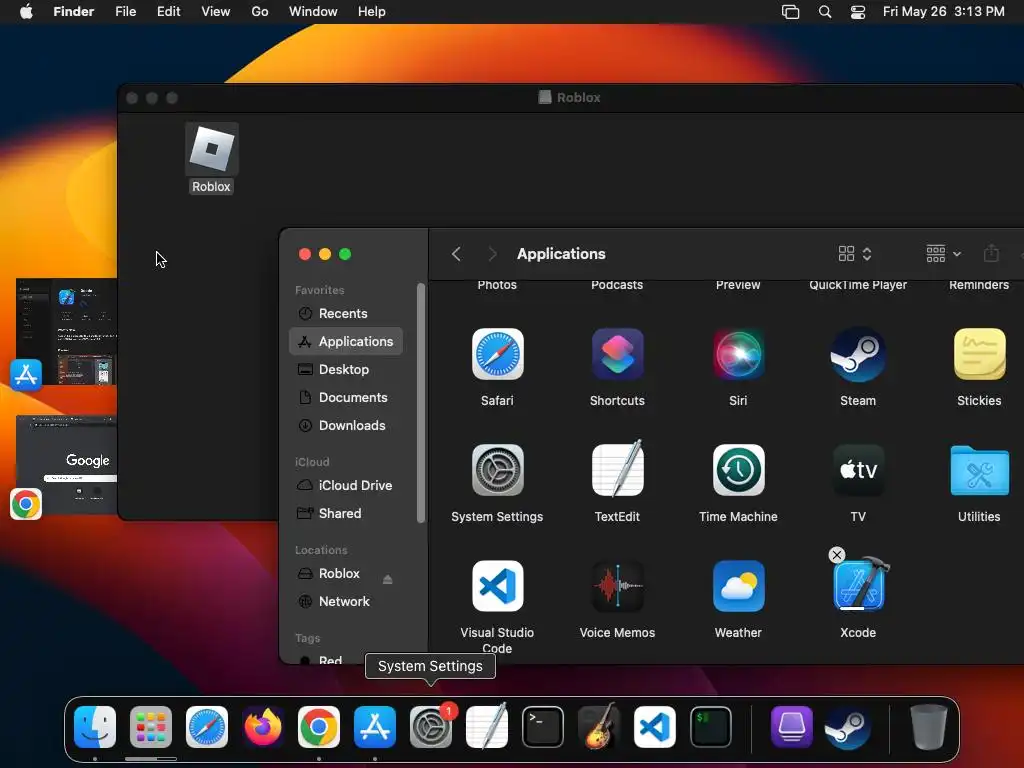
Task: Launch Terminal from the Dock
Action: (543, 727)
